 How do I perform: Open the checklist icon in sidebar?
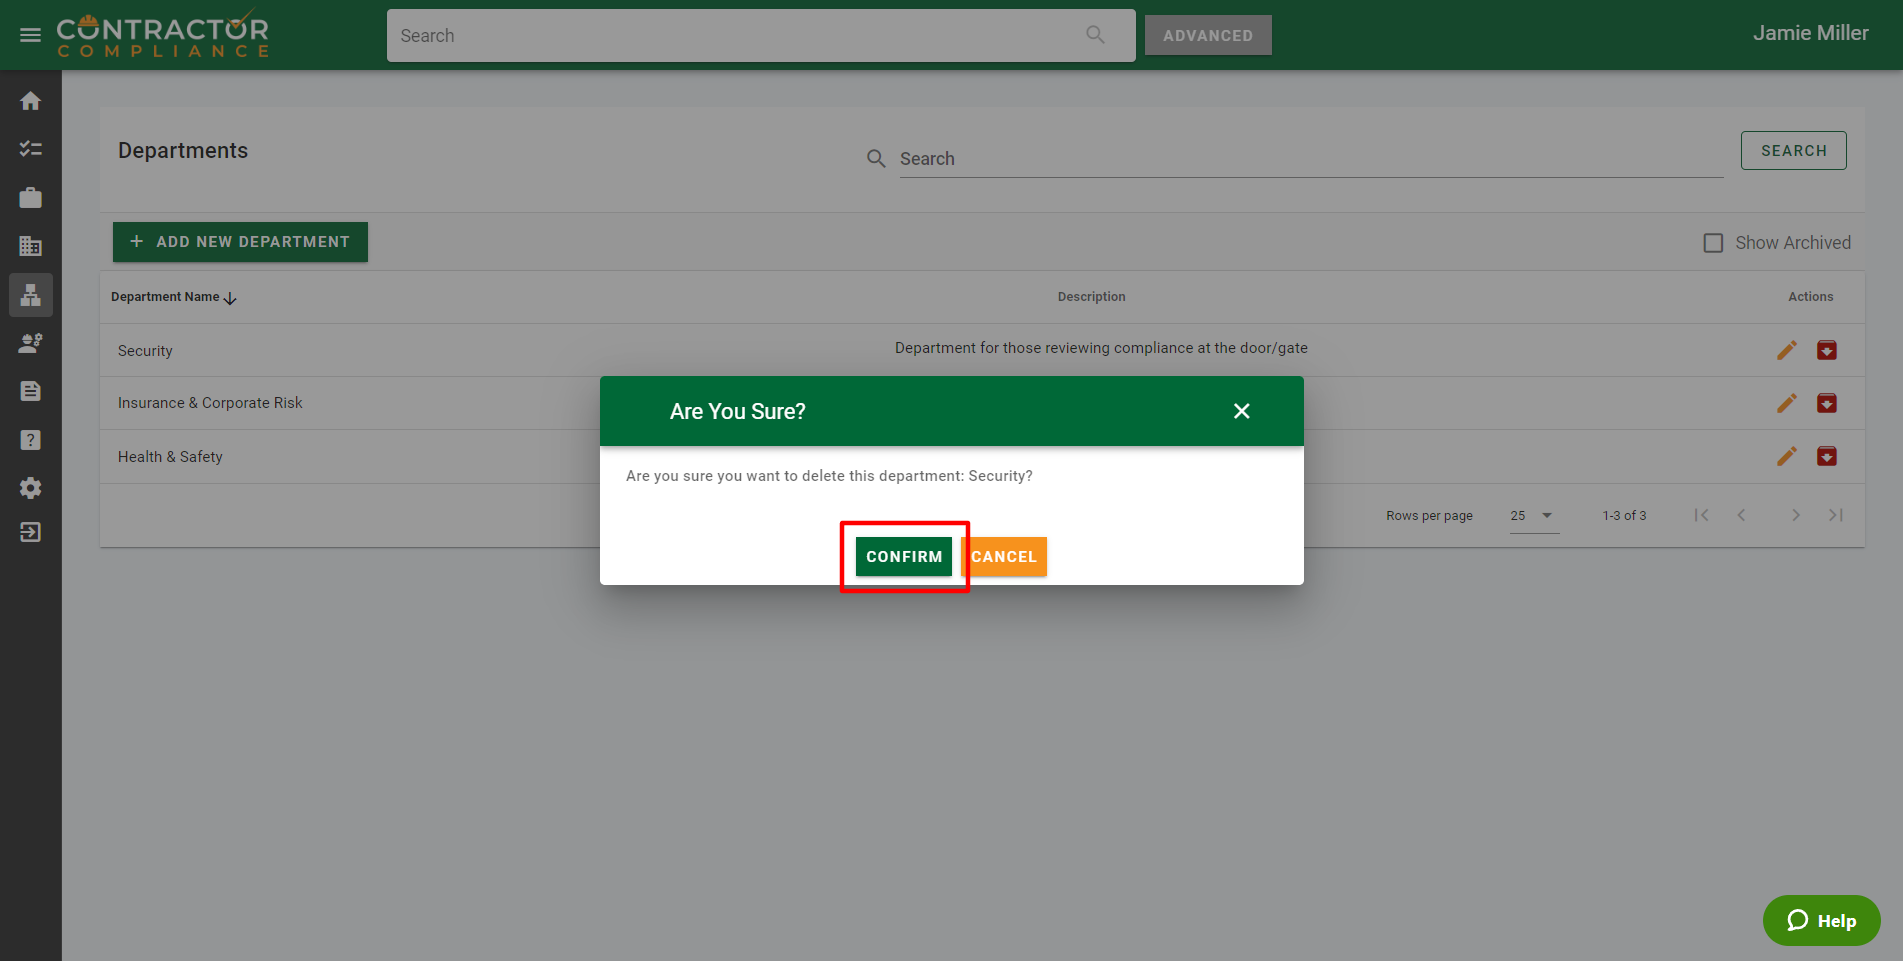click(30, 149)
